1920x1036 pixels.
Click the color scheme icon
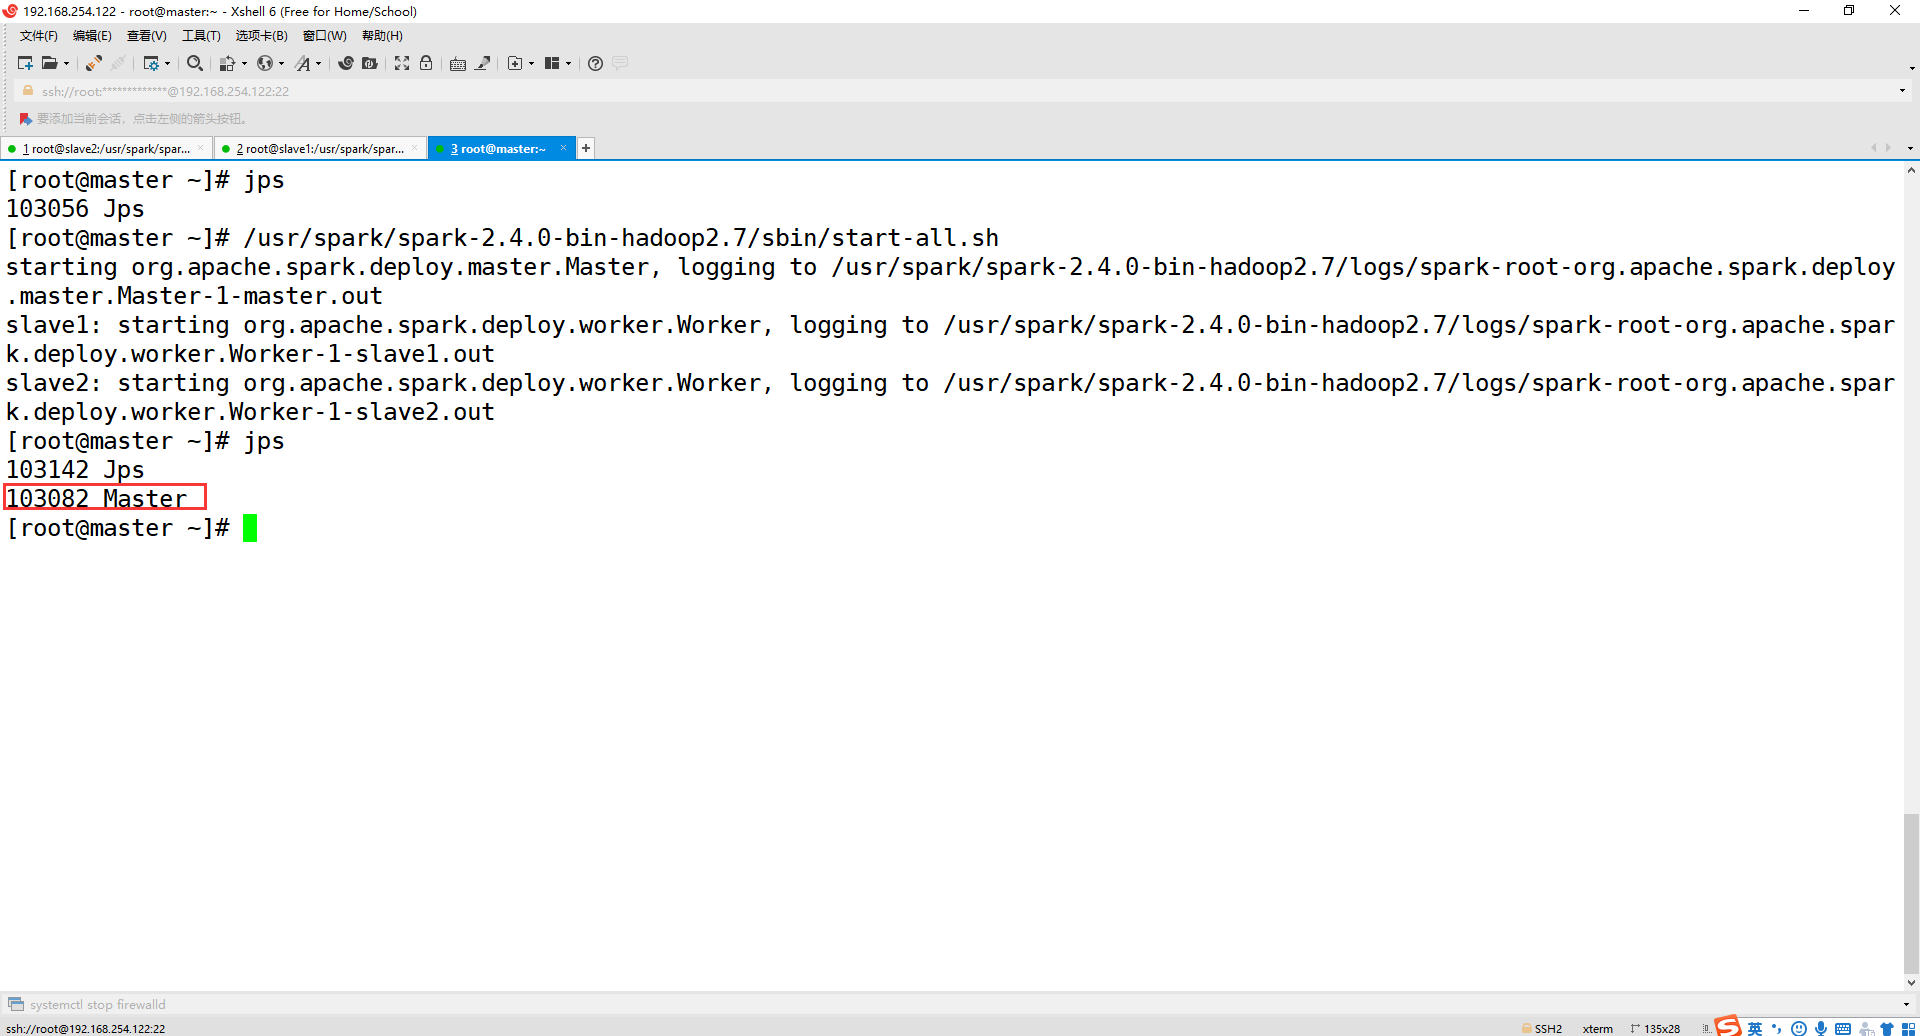point(228,63)
